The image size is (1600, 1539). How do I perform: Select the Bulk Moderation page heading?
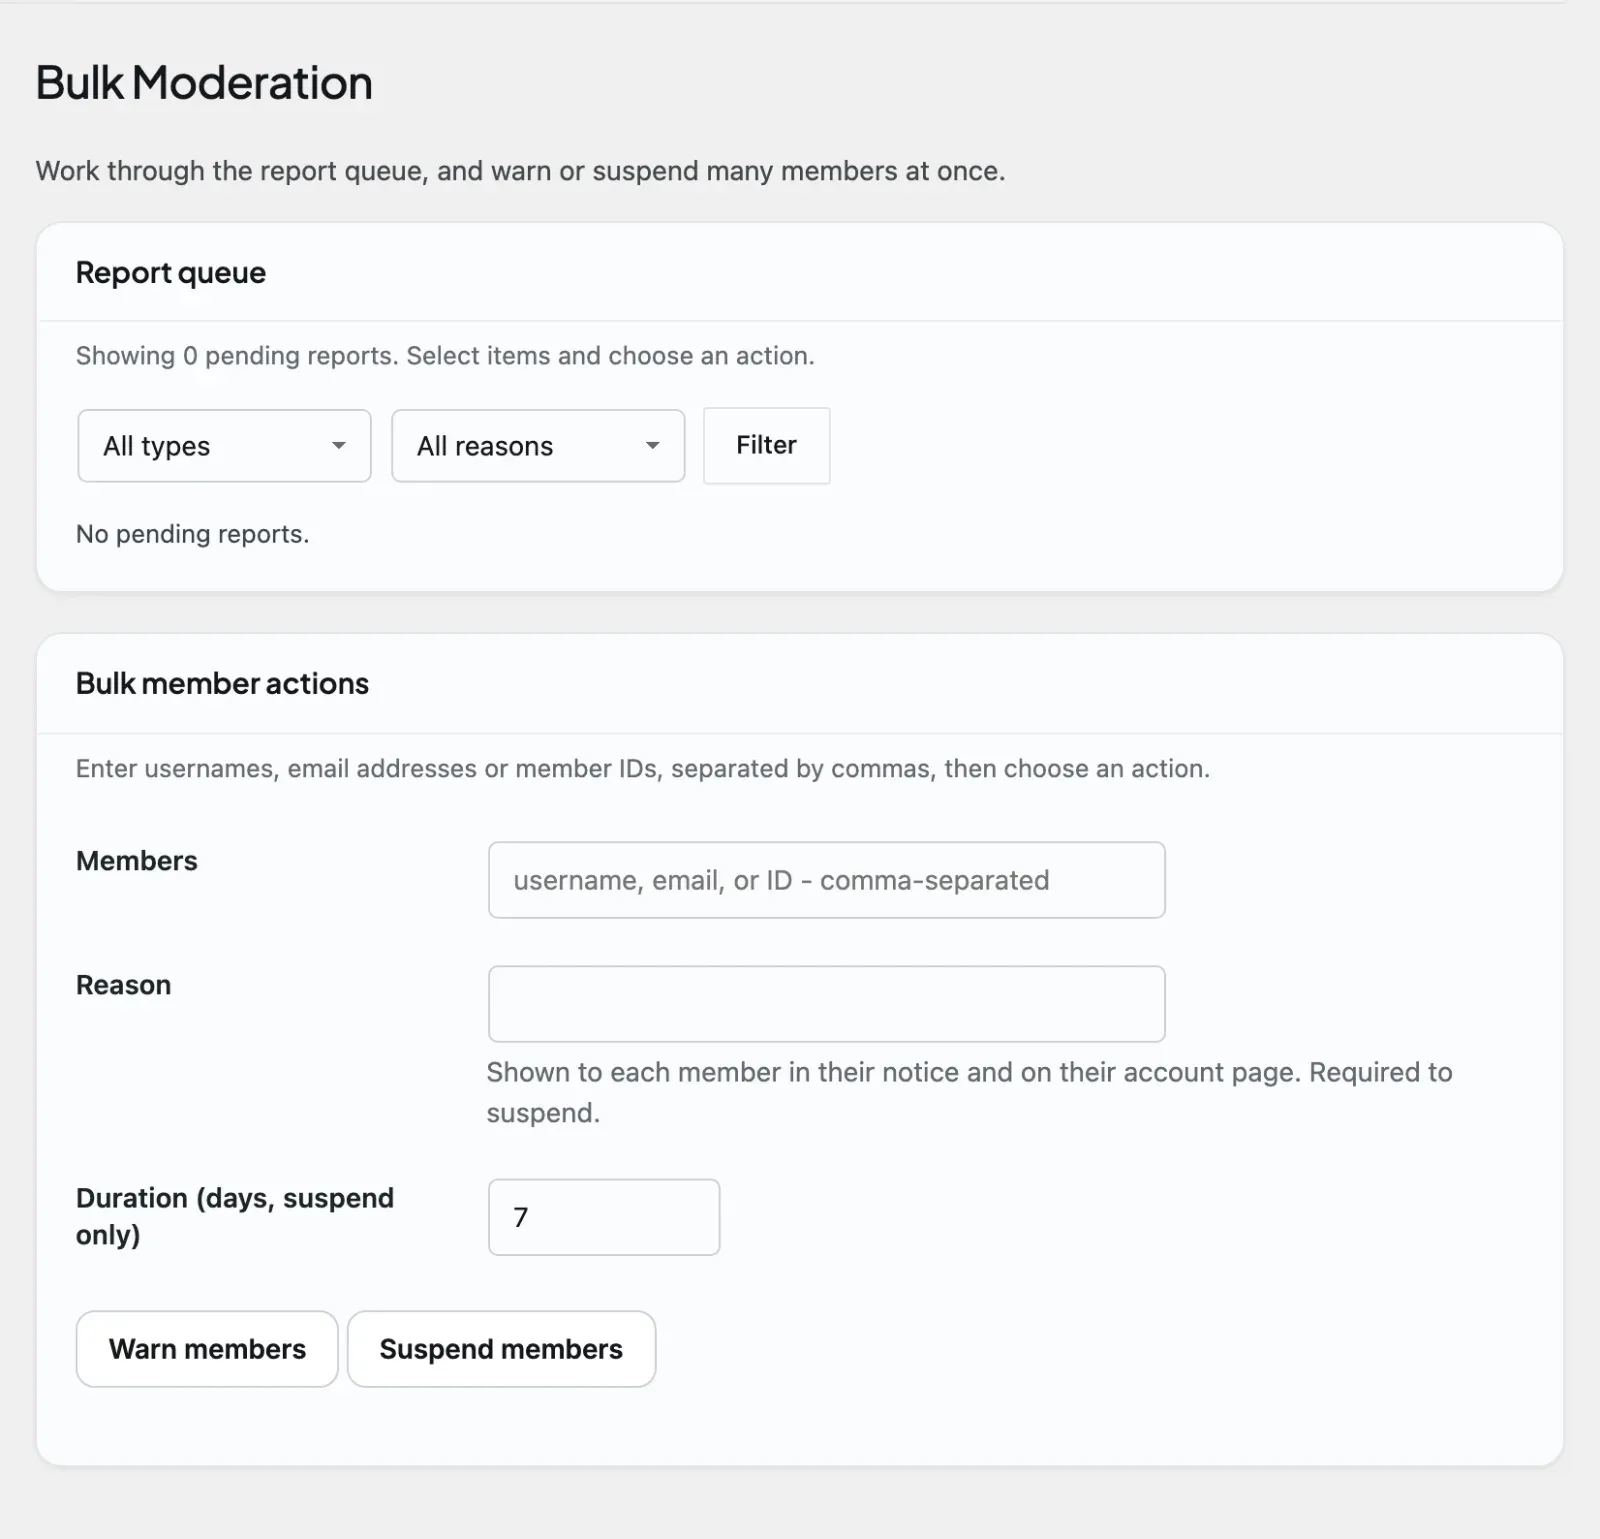[204, 83]
